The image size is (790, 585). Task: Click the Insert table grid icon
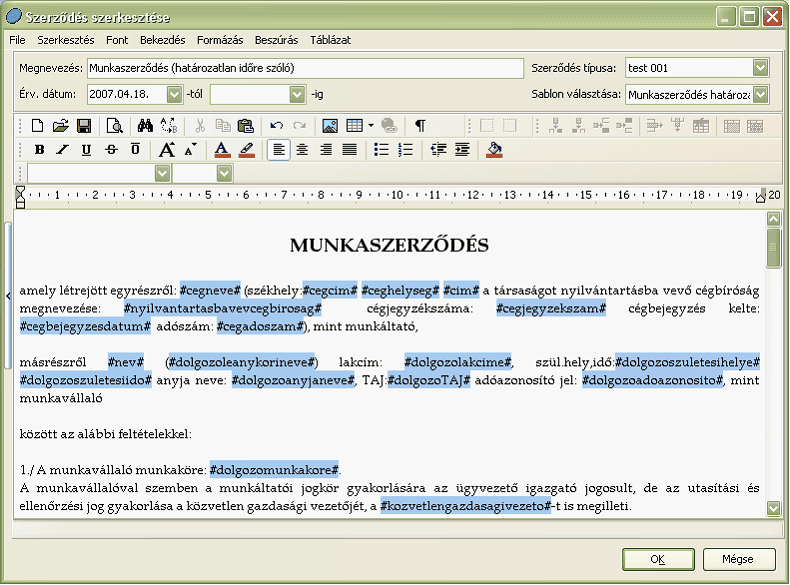pos(354,125)
